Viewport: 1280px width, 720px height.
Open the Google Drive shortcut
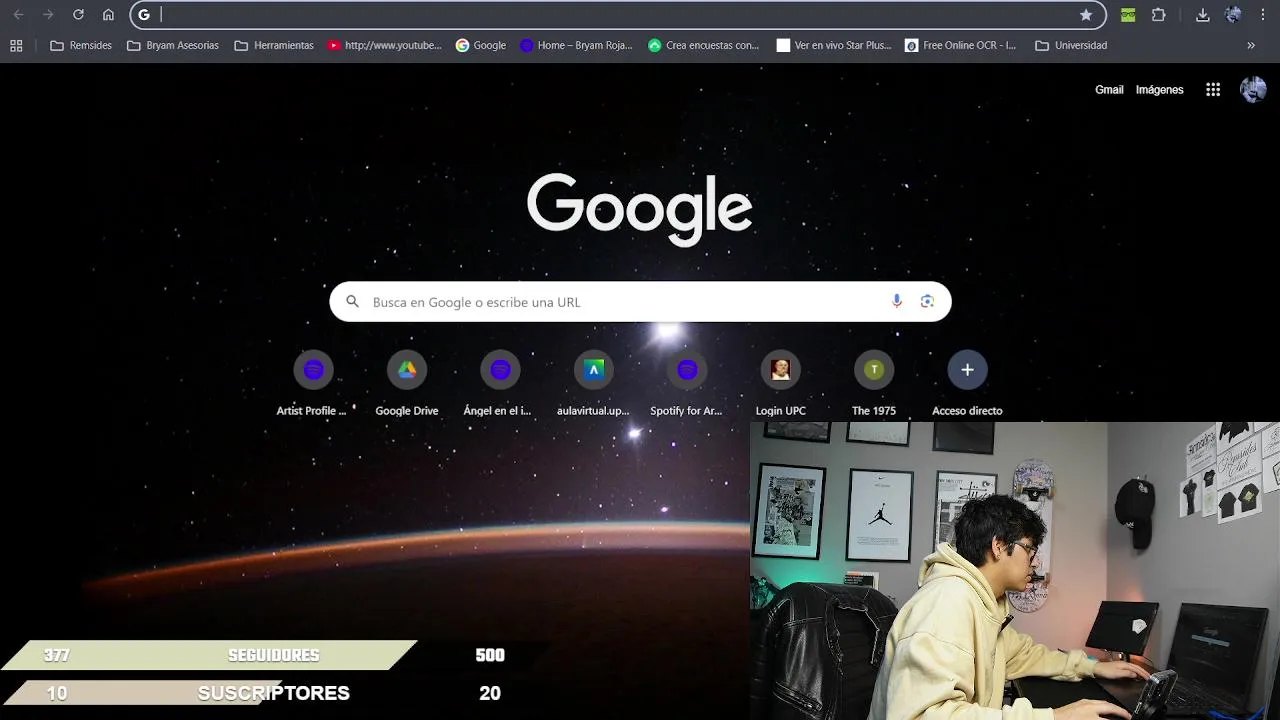pos(407,384)
